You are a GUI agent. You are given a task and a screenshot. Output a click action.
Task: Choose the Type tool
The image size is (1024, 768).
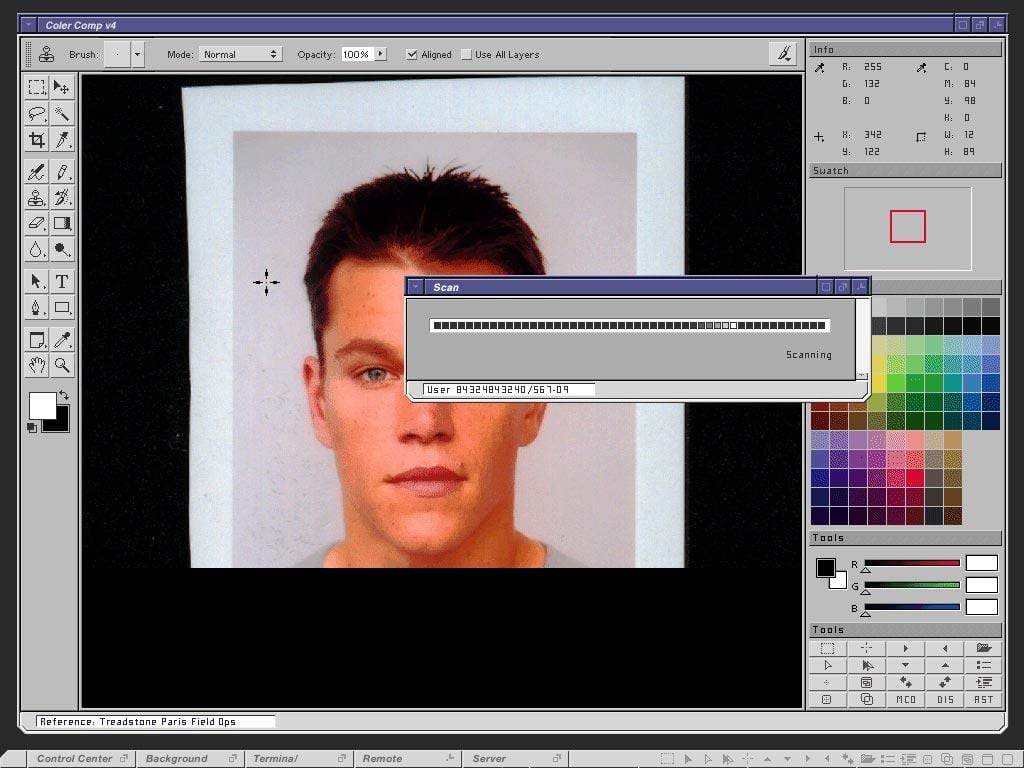click(x=62, y=281)
